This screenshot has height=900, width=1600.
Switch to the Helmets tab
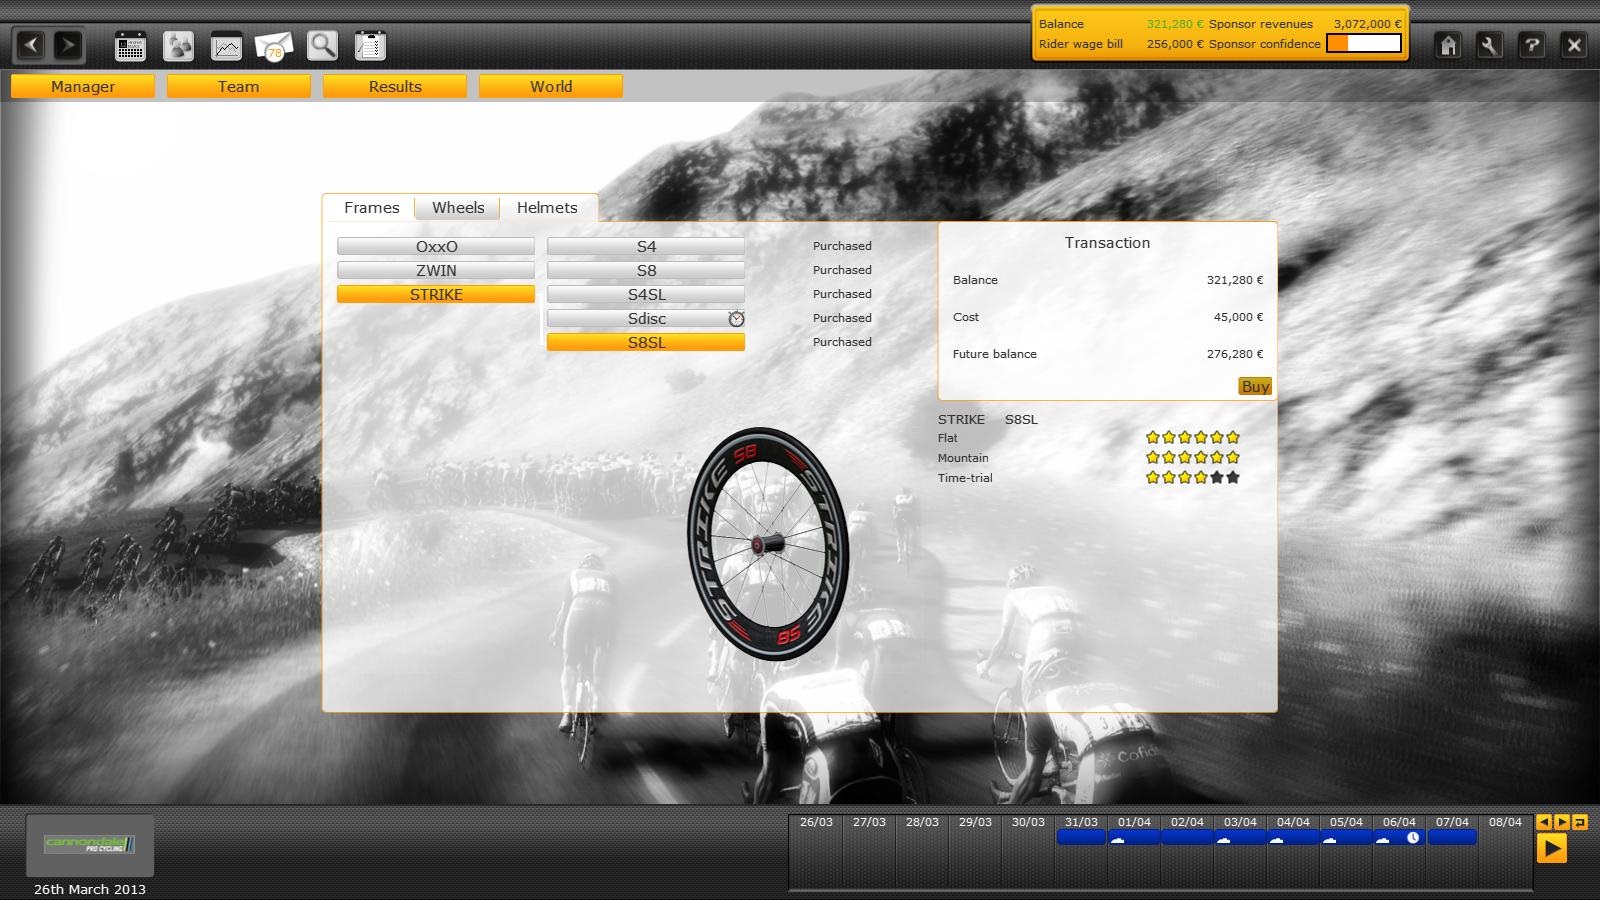pyautogui.click(x=547, y=208)
